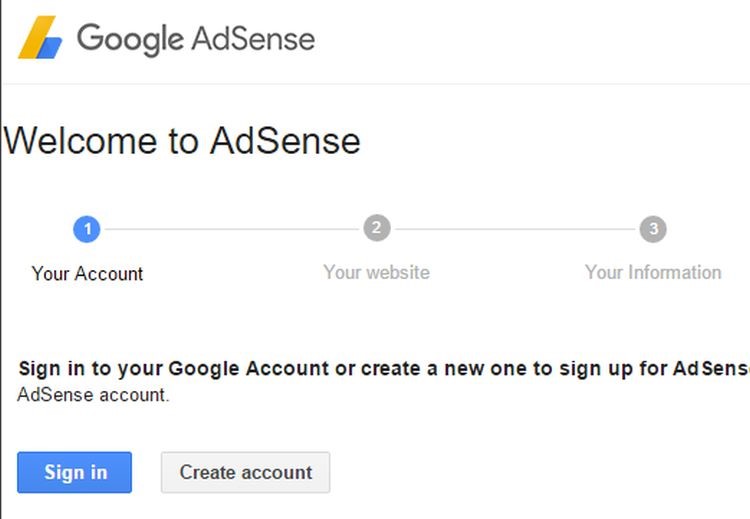Click the word Google in the header logo

pyautogui.click(x=130, y=39)
